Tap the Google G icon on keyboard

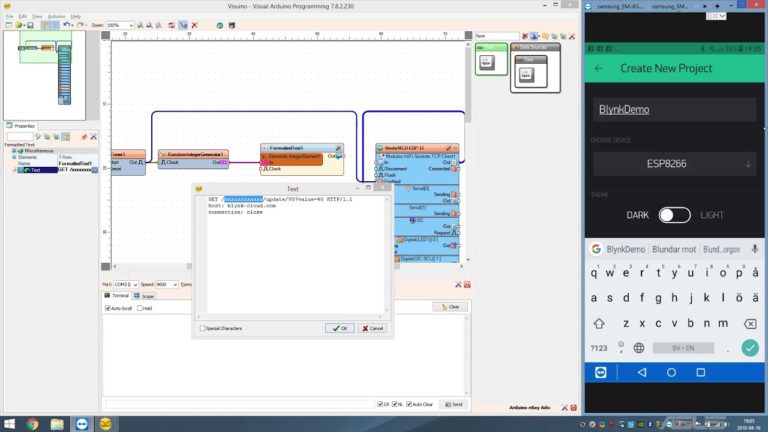pos(596,249)
